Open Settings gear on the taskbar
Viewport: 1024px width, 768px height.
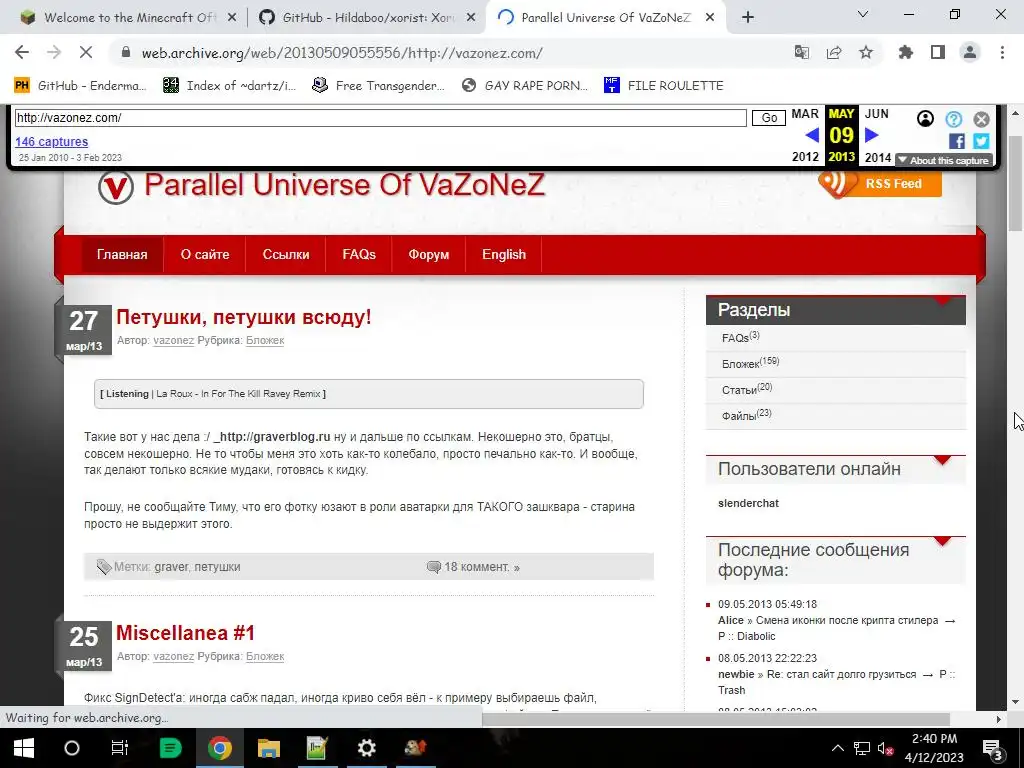pyautogui.click(x=366, y=748)
